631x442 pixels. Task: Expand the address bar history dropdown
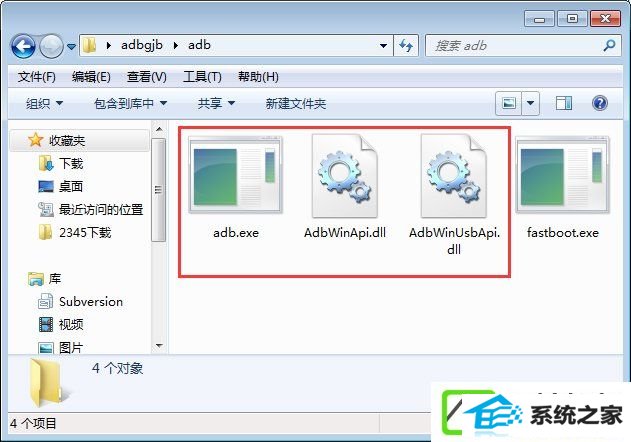pyautogui.click(x=384, y=45)
